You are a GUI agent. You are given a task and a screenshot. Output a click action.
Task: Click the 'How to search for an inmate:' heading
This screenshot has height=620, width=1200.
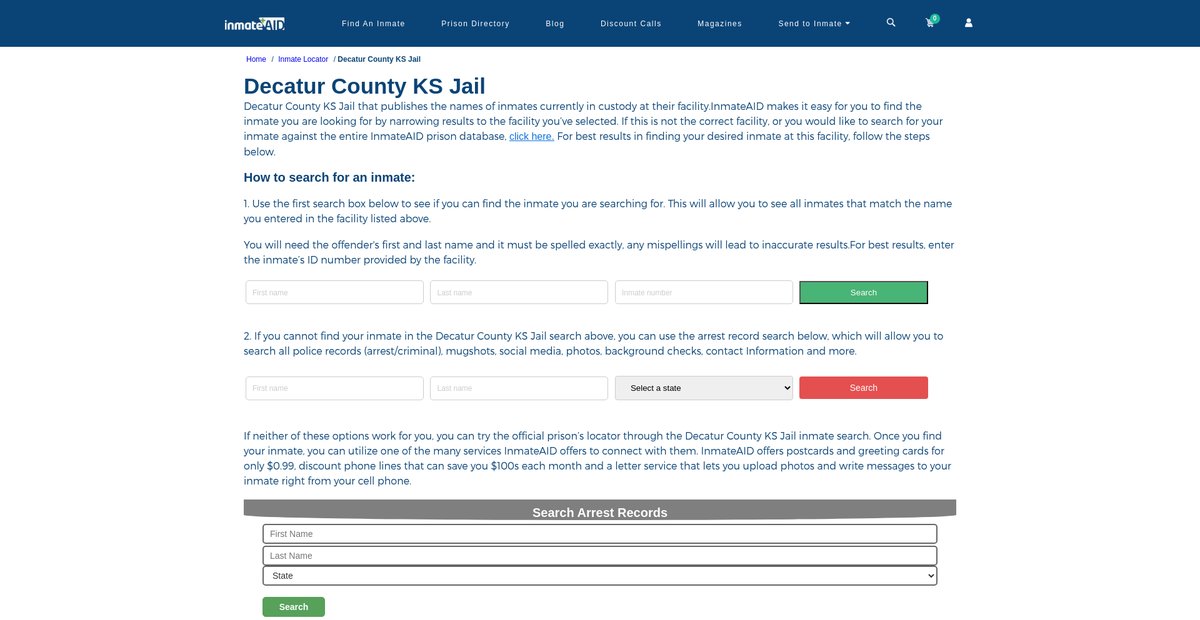329,177
